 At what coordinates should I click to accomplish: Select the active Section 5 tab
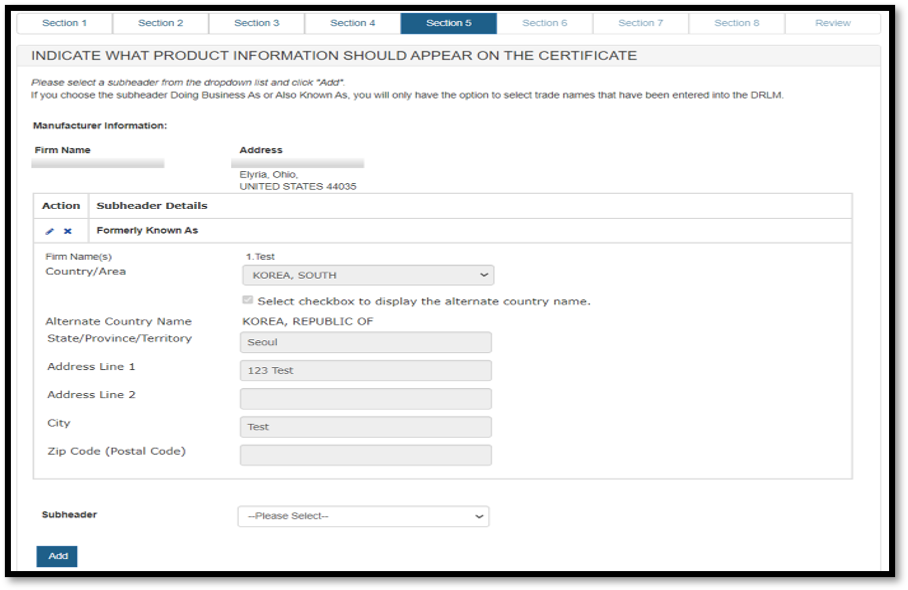[448, 23]
